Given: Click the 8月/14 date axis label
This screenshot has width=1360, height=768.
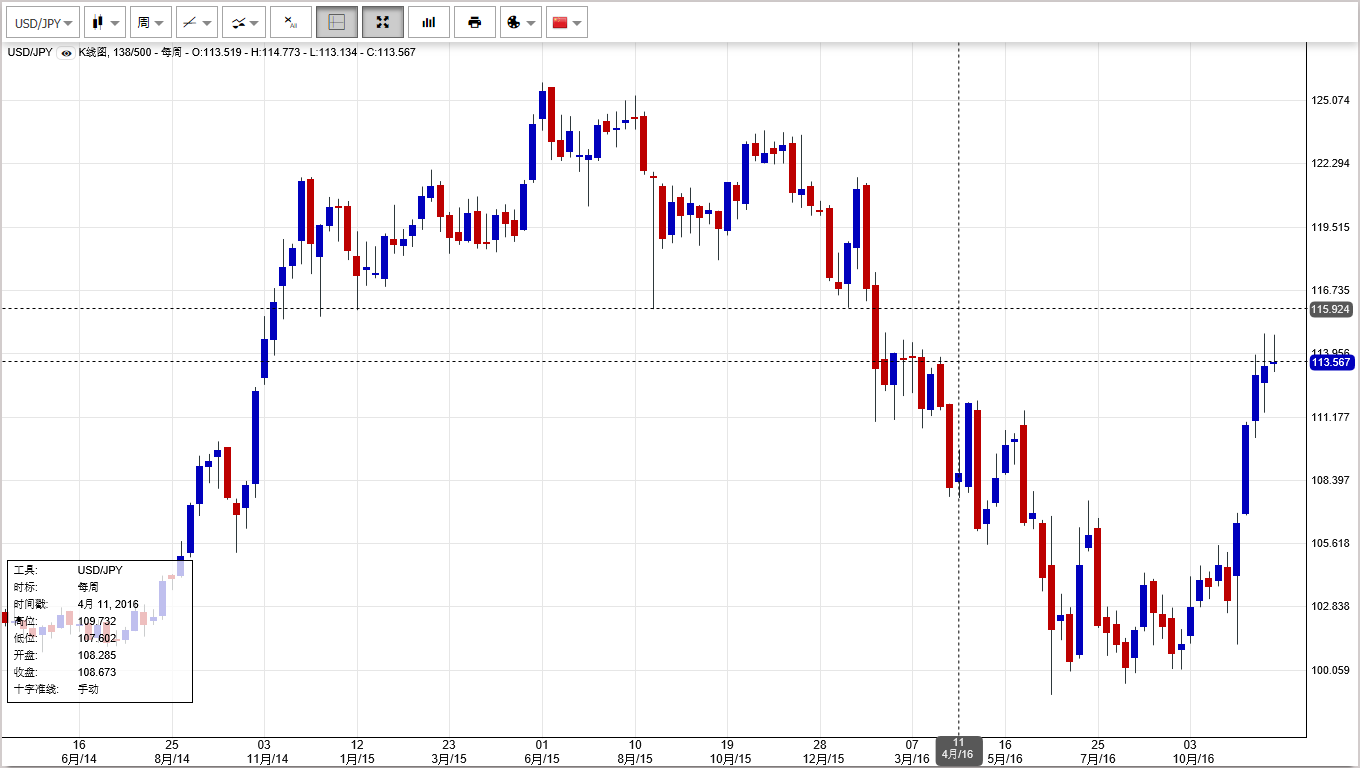Looking at the screenshot, I should [172, 759].
